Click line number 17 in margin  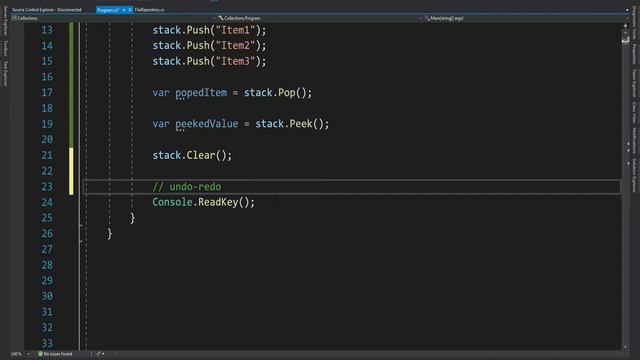click(x=47, y=93)
